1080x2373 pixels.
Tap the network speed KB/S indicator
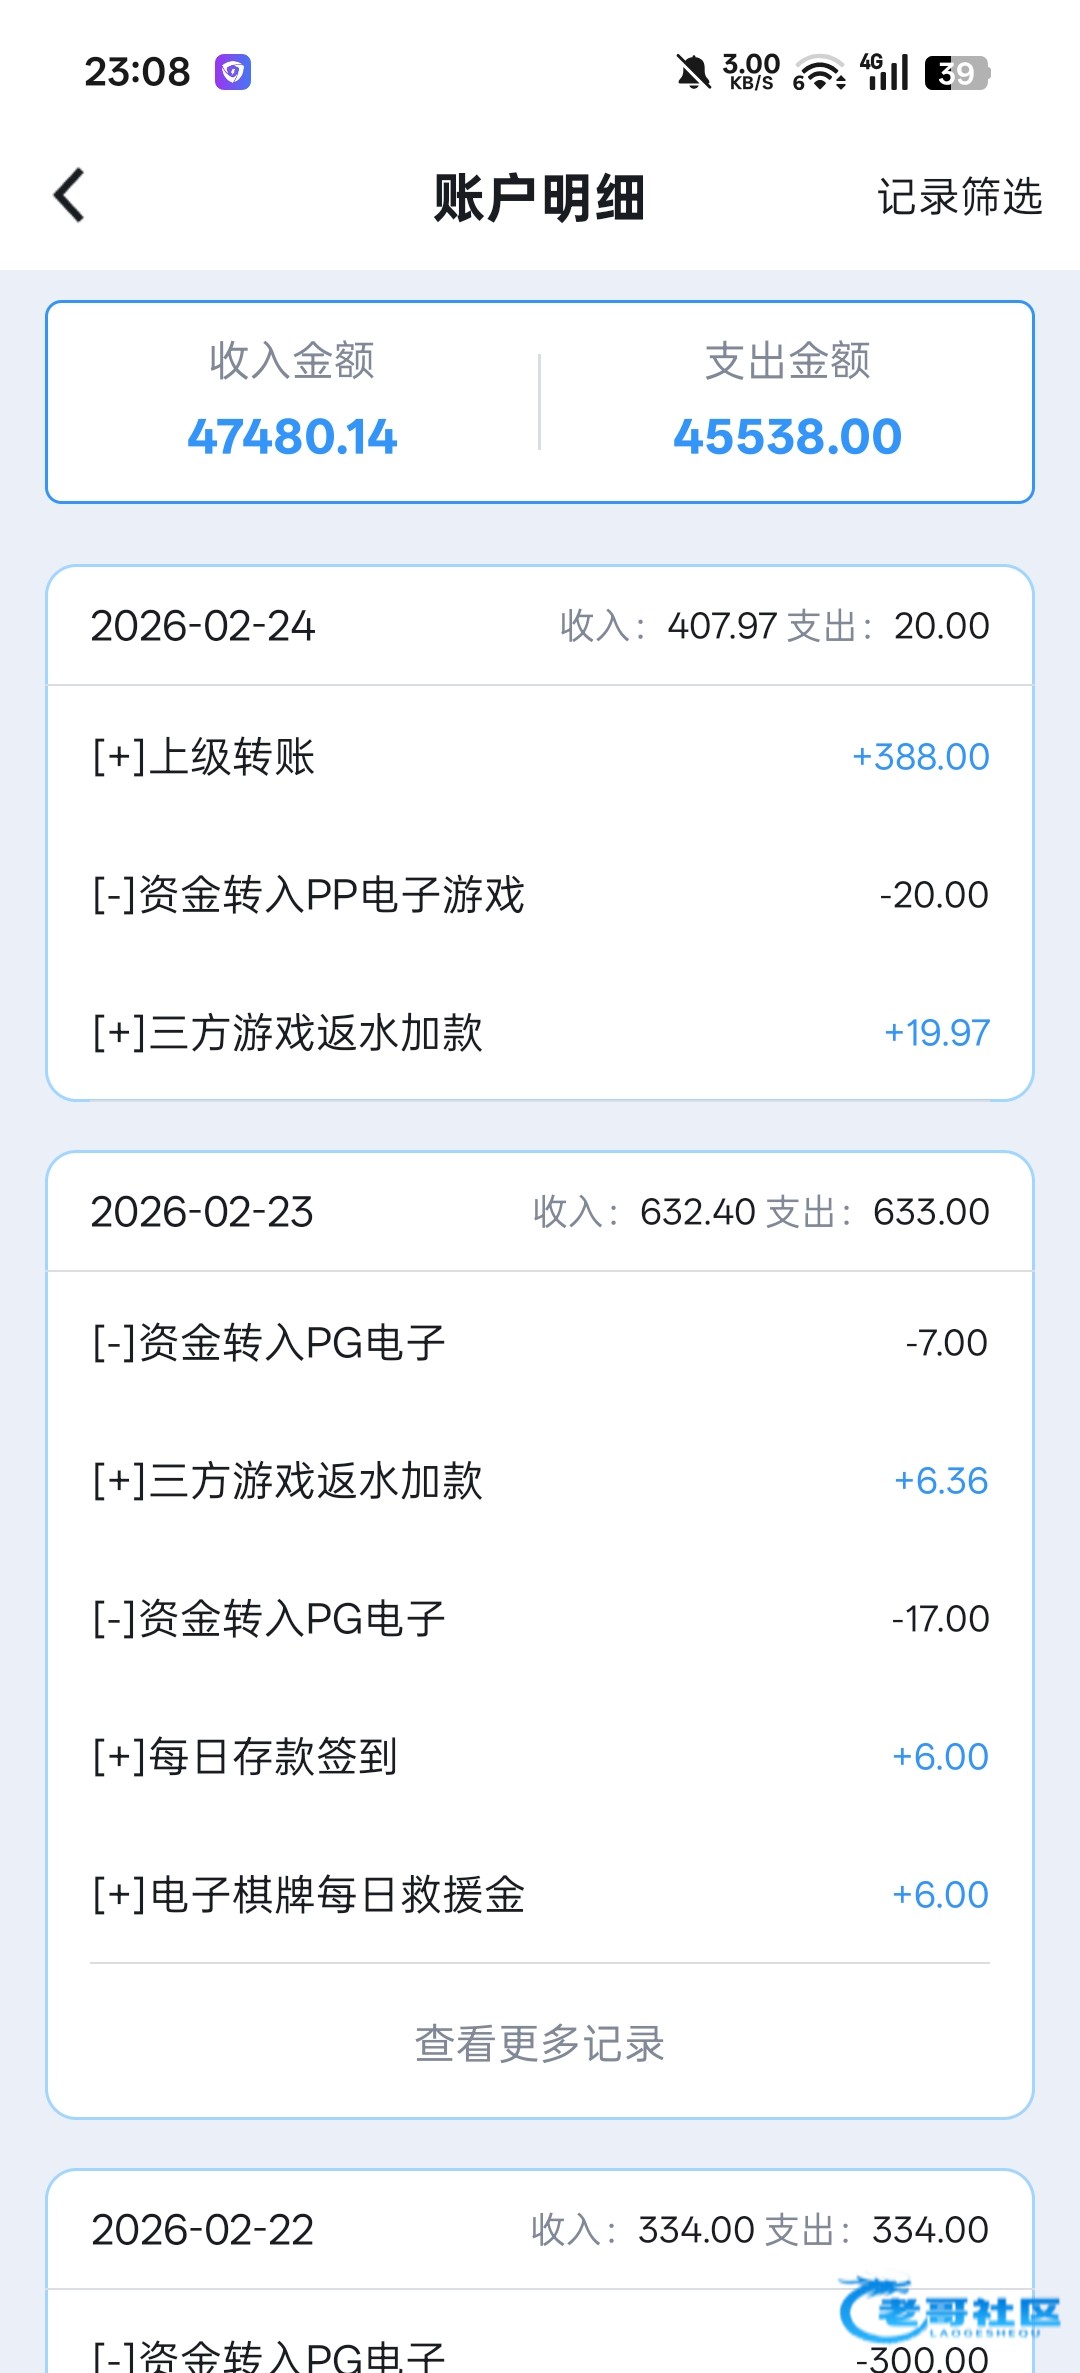click(x=751, y=72)
